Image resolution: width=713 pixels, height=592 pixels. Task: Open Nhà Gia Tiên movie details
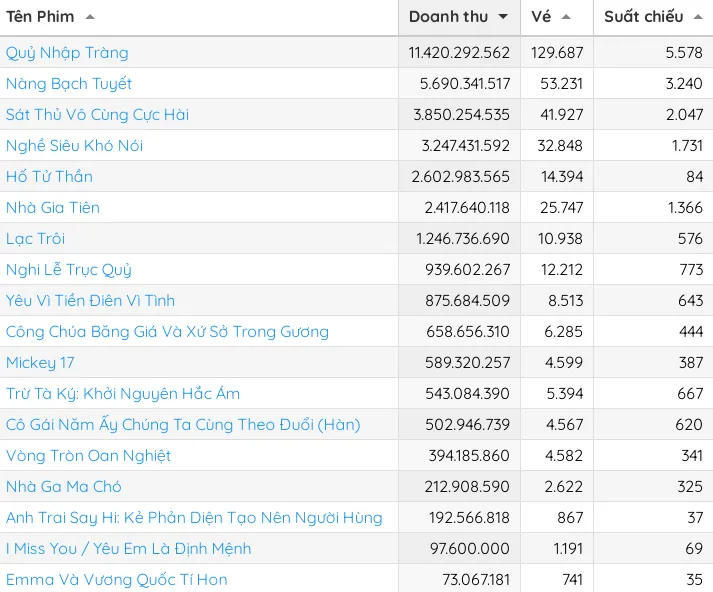tap(53, 207)
